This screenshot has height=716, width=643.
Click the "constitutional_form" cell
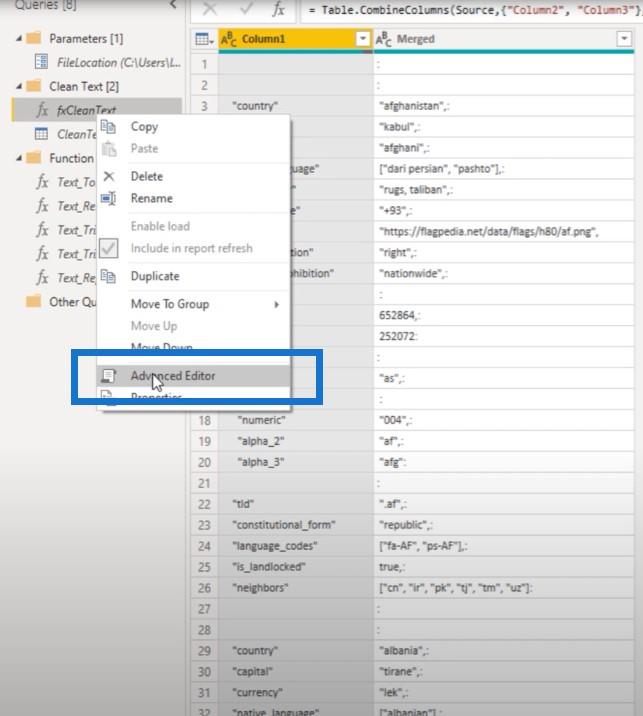click(x=295, y=525)
